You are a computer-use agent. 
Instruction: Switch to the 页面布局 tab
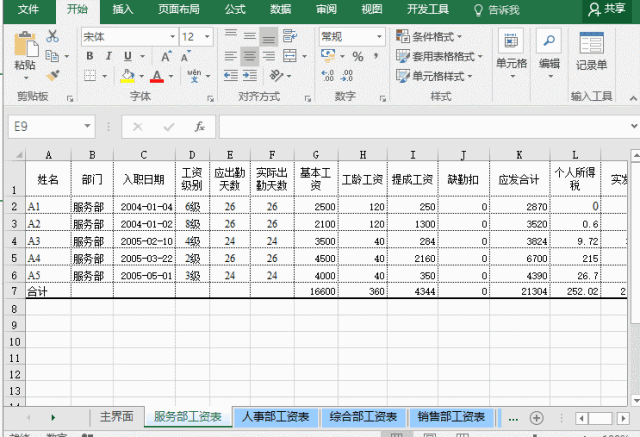pos(179,9)
